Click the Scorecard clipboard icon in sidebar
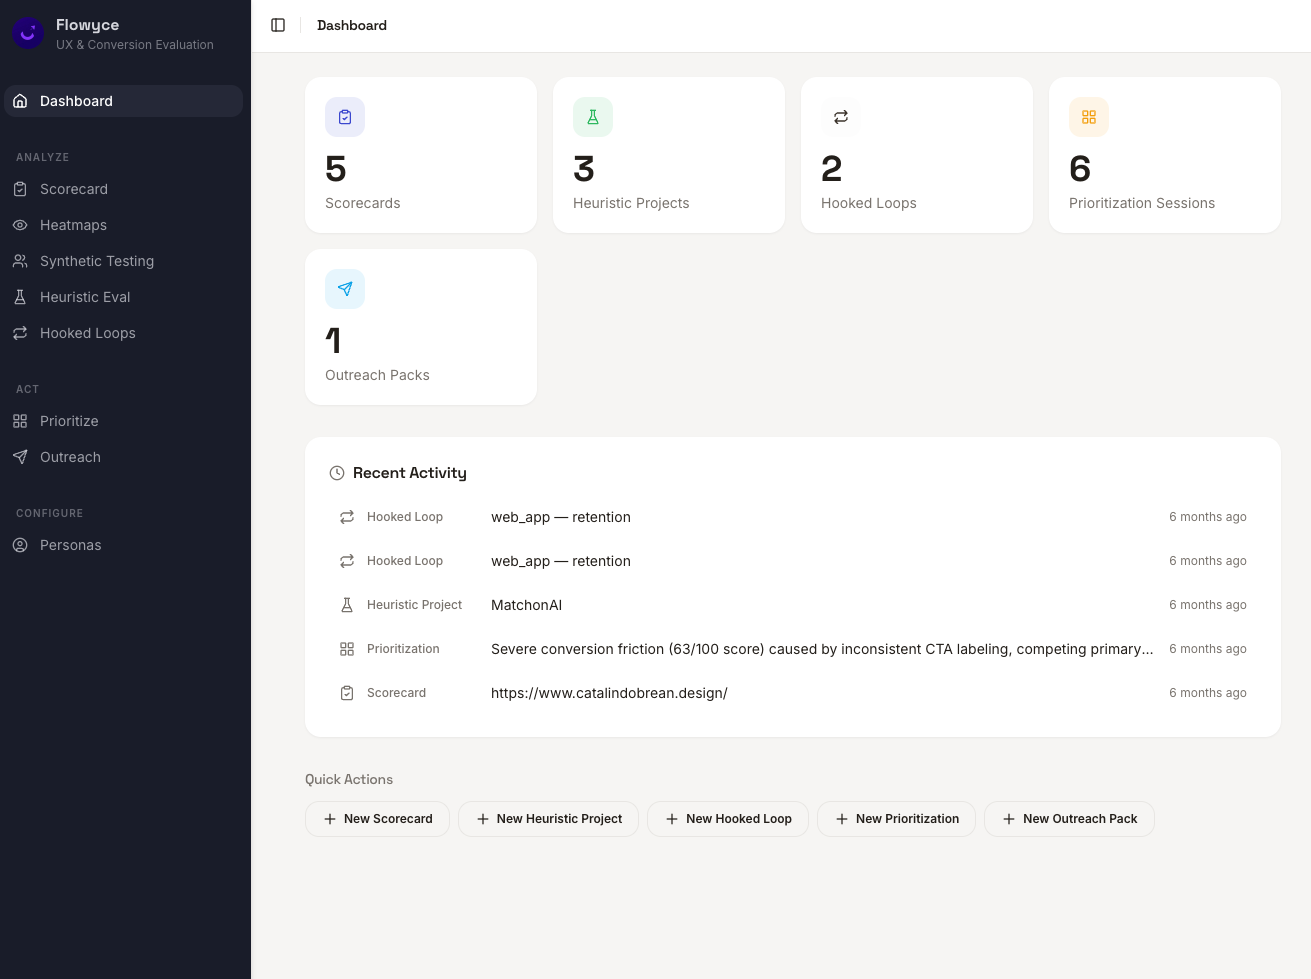1311x979 pixels. pos(20,189)
